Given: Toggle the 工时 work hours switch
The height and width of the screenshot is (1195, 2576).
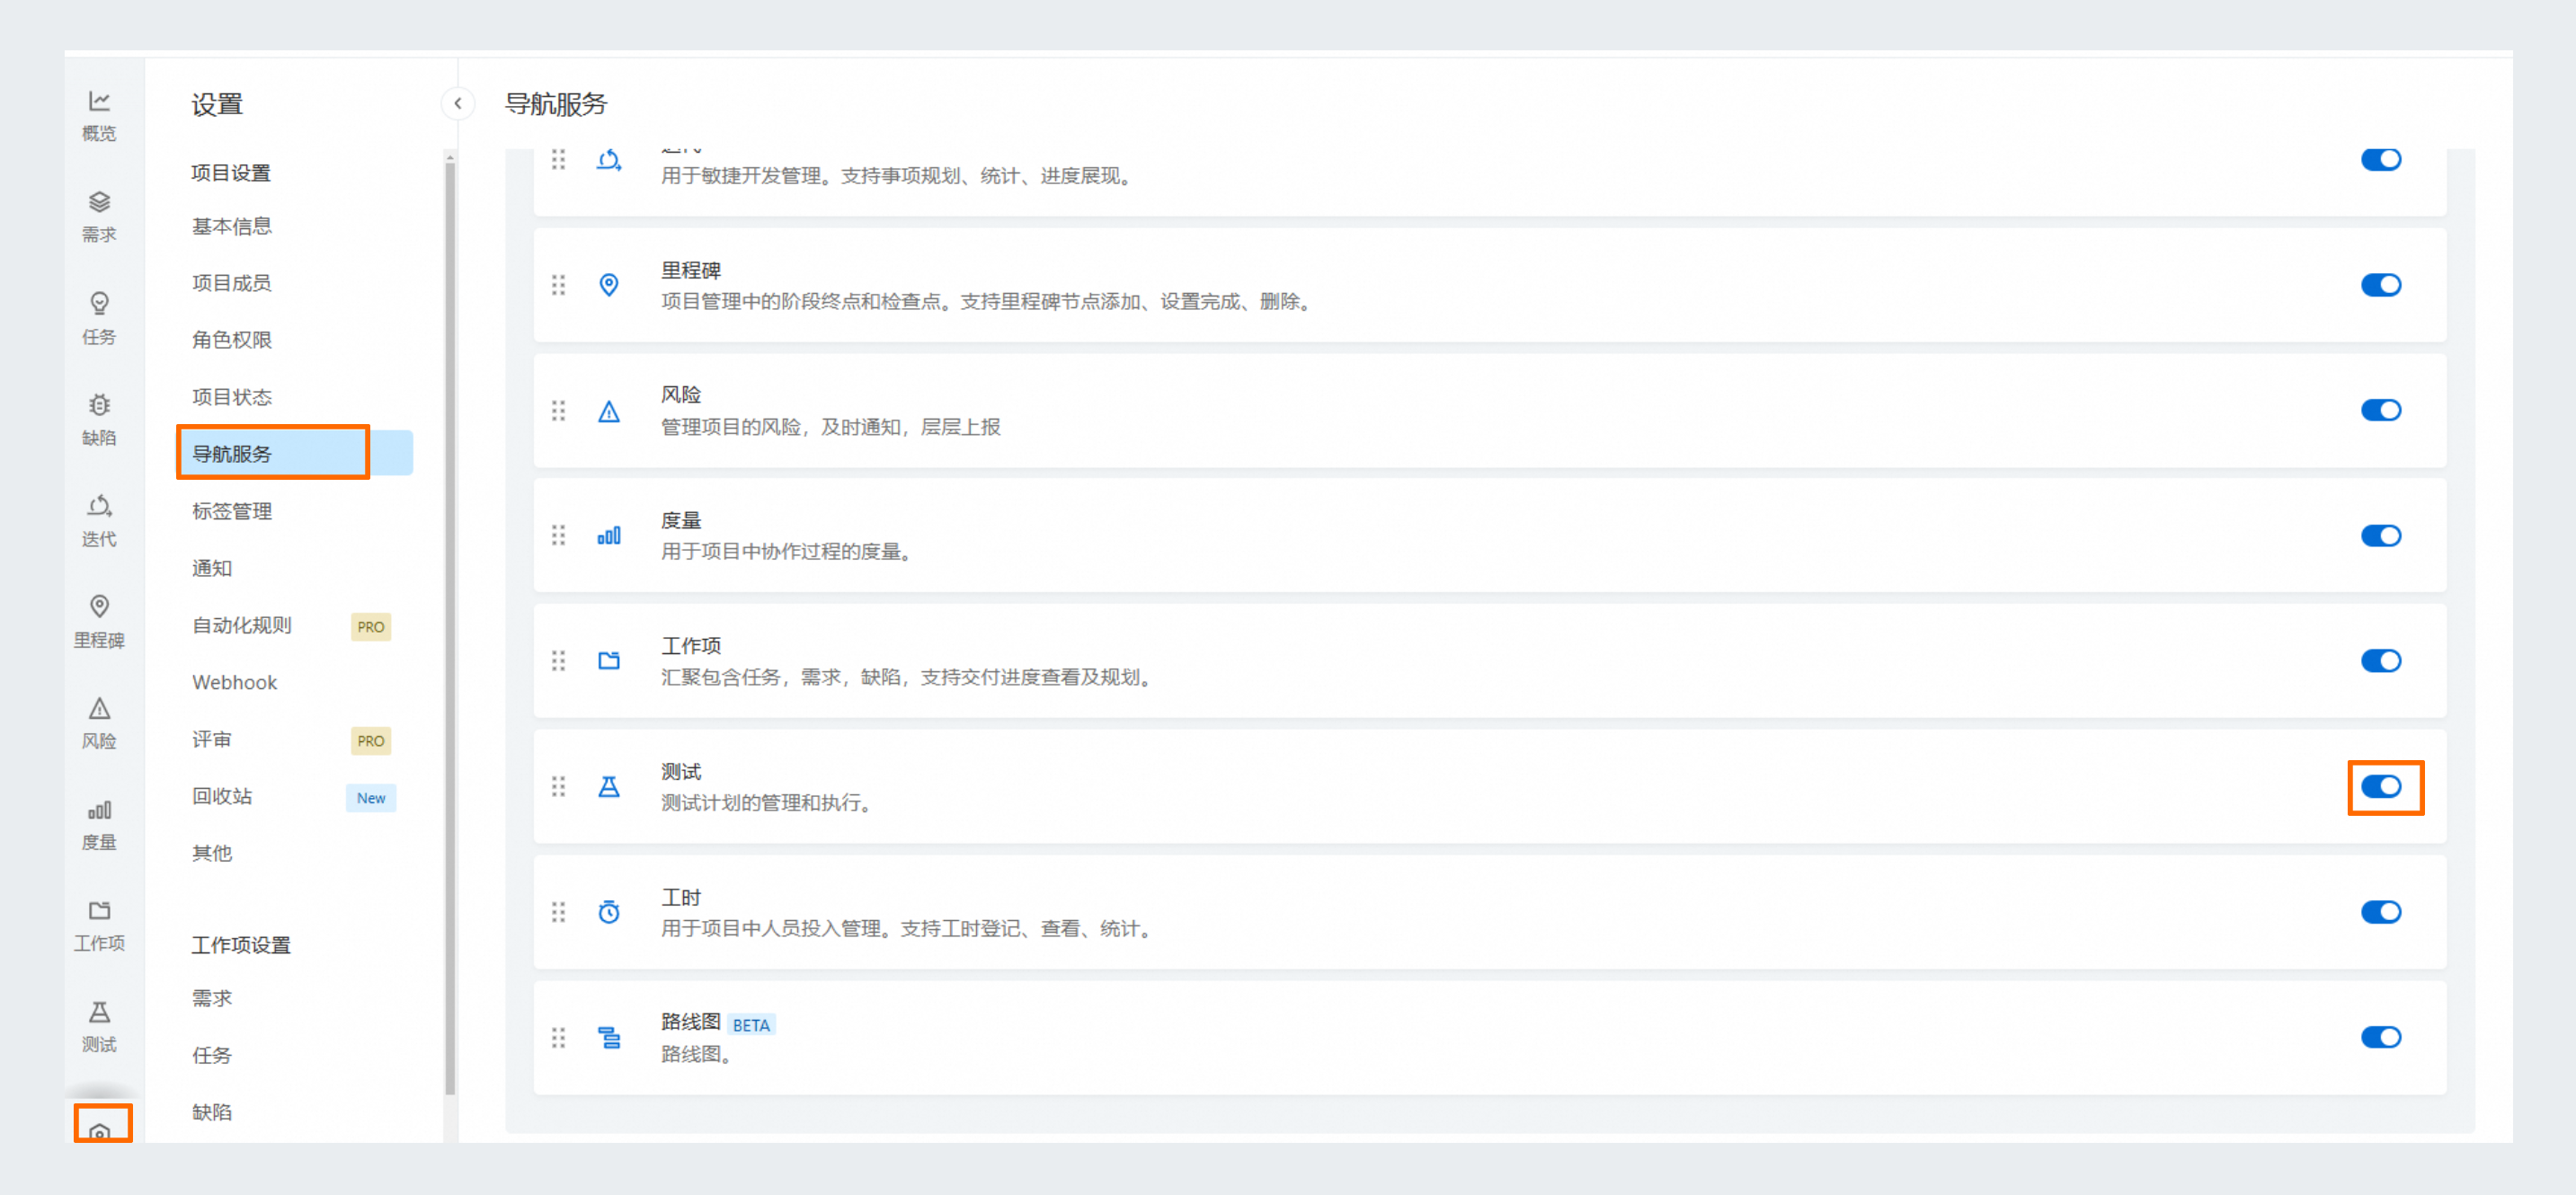Looking at the screenshot, I should point(2381,912).
